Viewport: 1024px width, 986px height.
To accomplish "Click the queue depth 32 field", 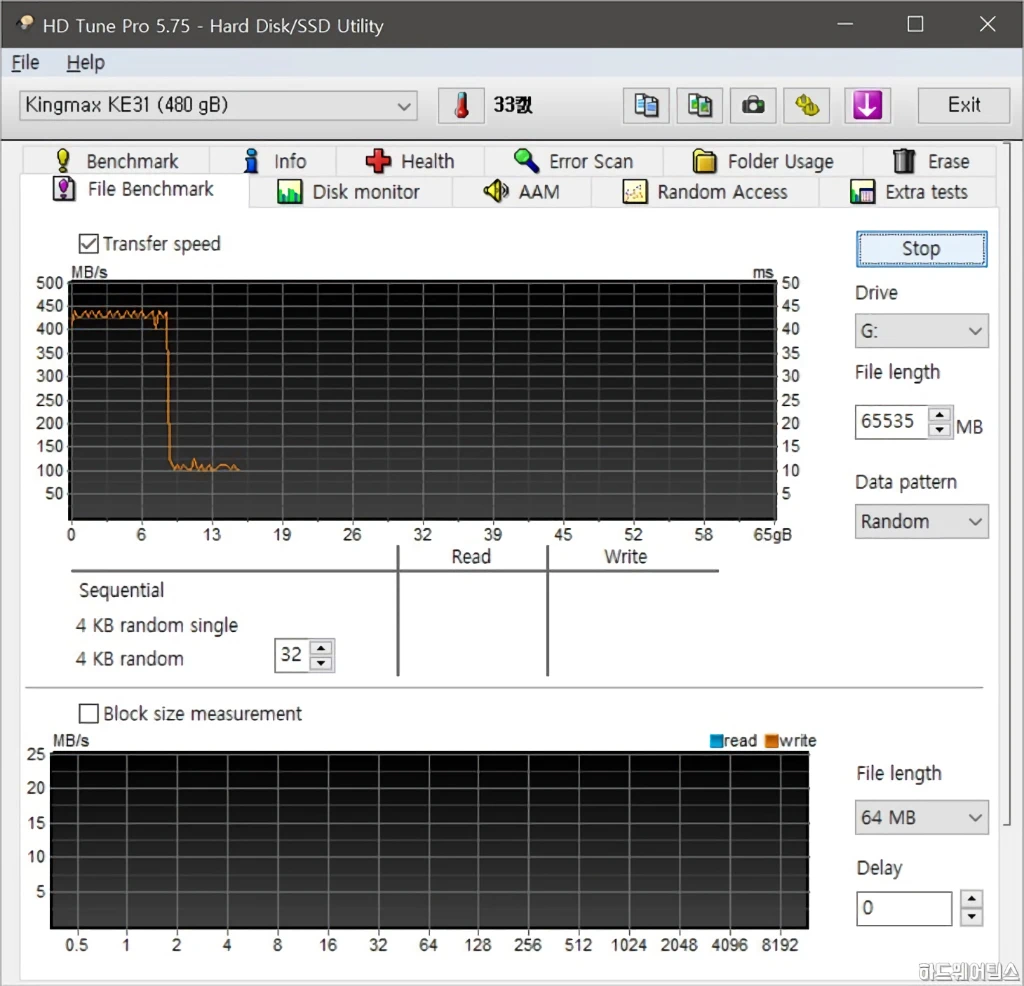I will 292,655.
